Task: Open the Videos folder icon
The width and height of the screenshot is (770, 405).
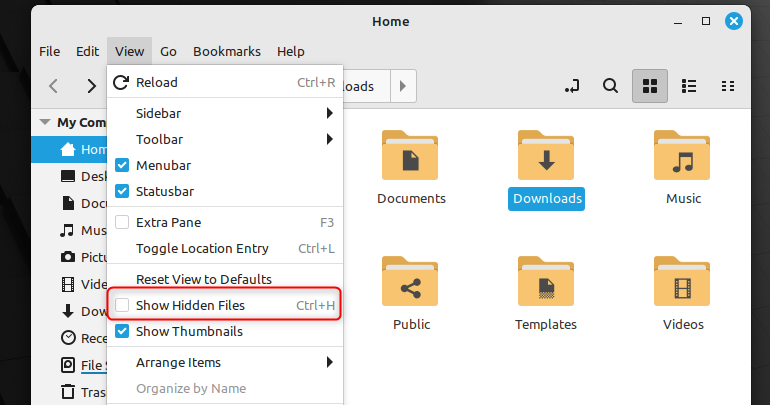Action: pyautogui.click(x=683, y=282)
